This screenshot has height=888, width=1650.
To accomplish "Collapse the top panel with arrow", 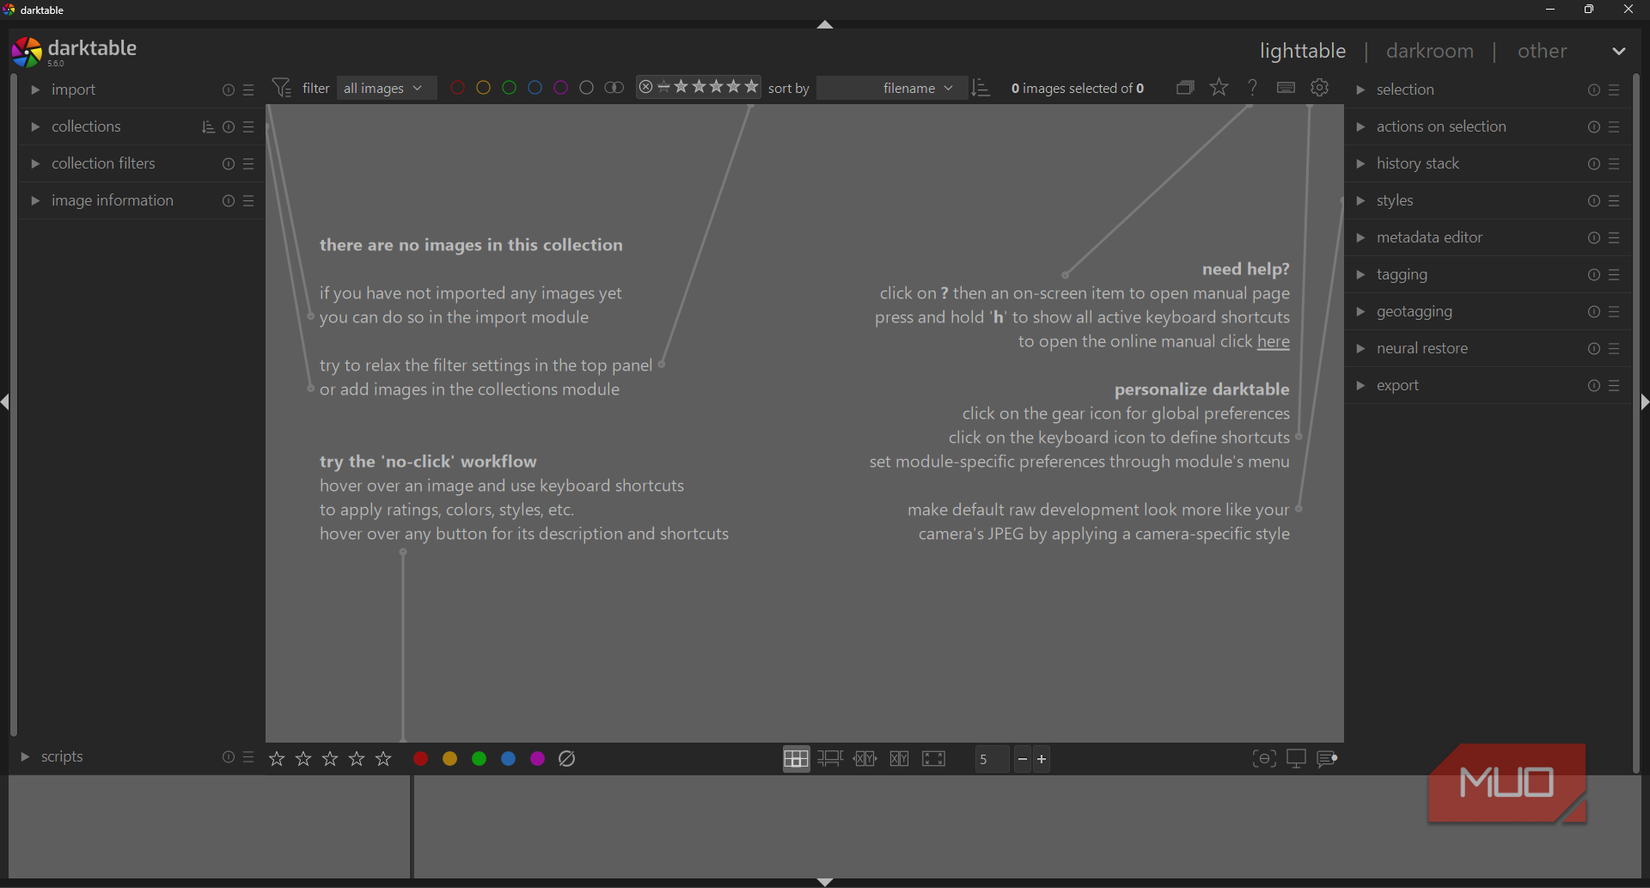I will (x=825, y=24).
